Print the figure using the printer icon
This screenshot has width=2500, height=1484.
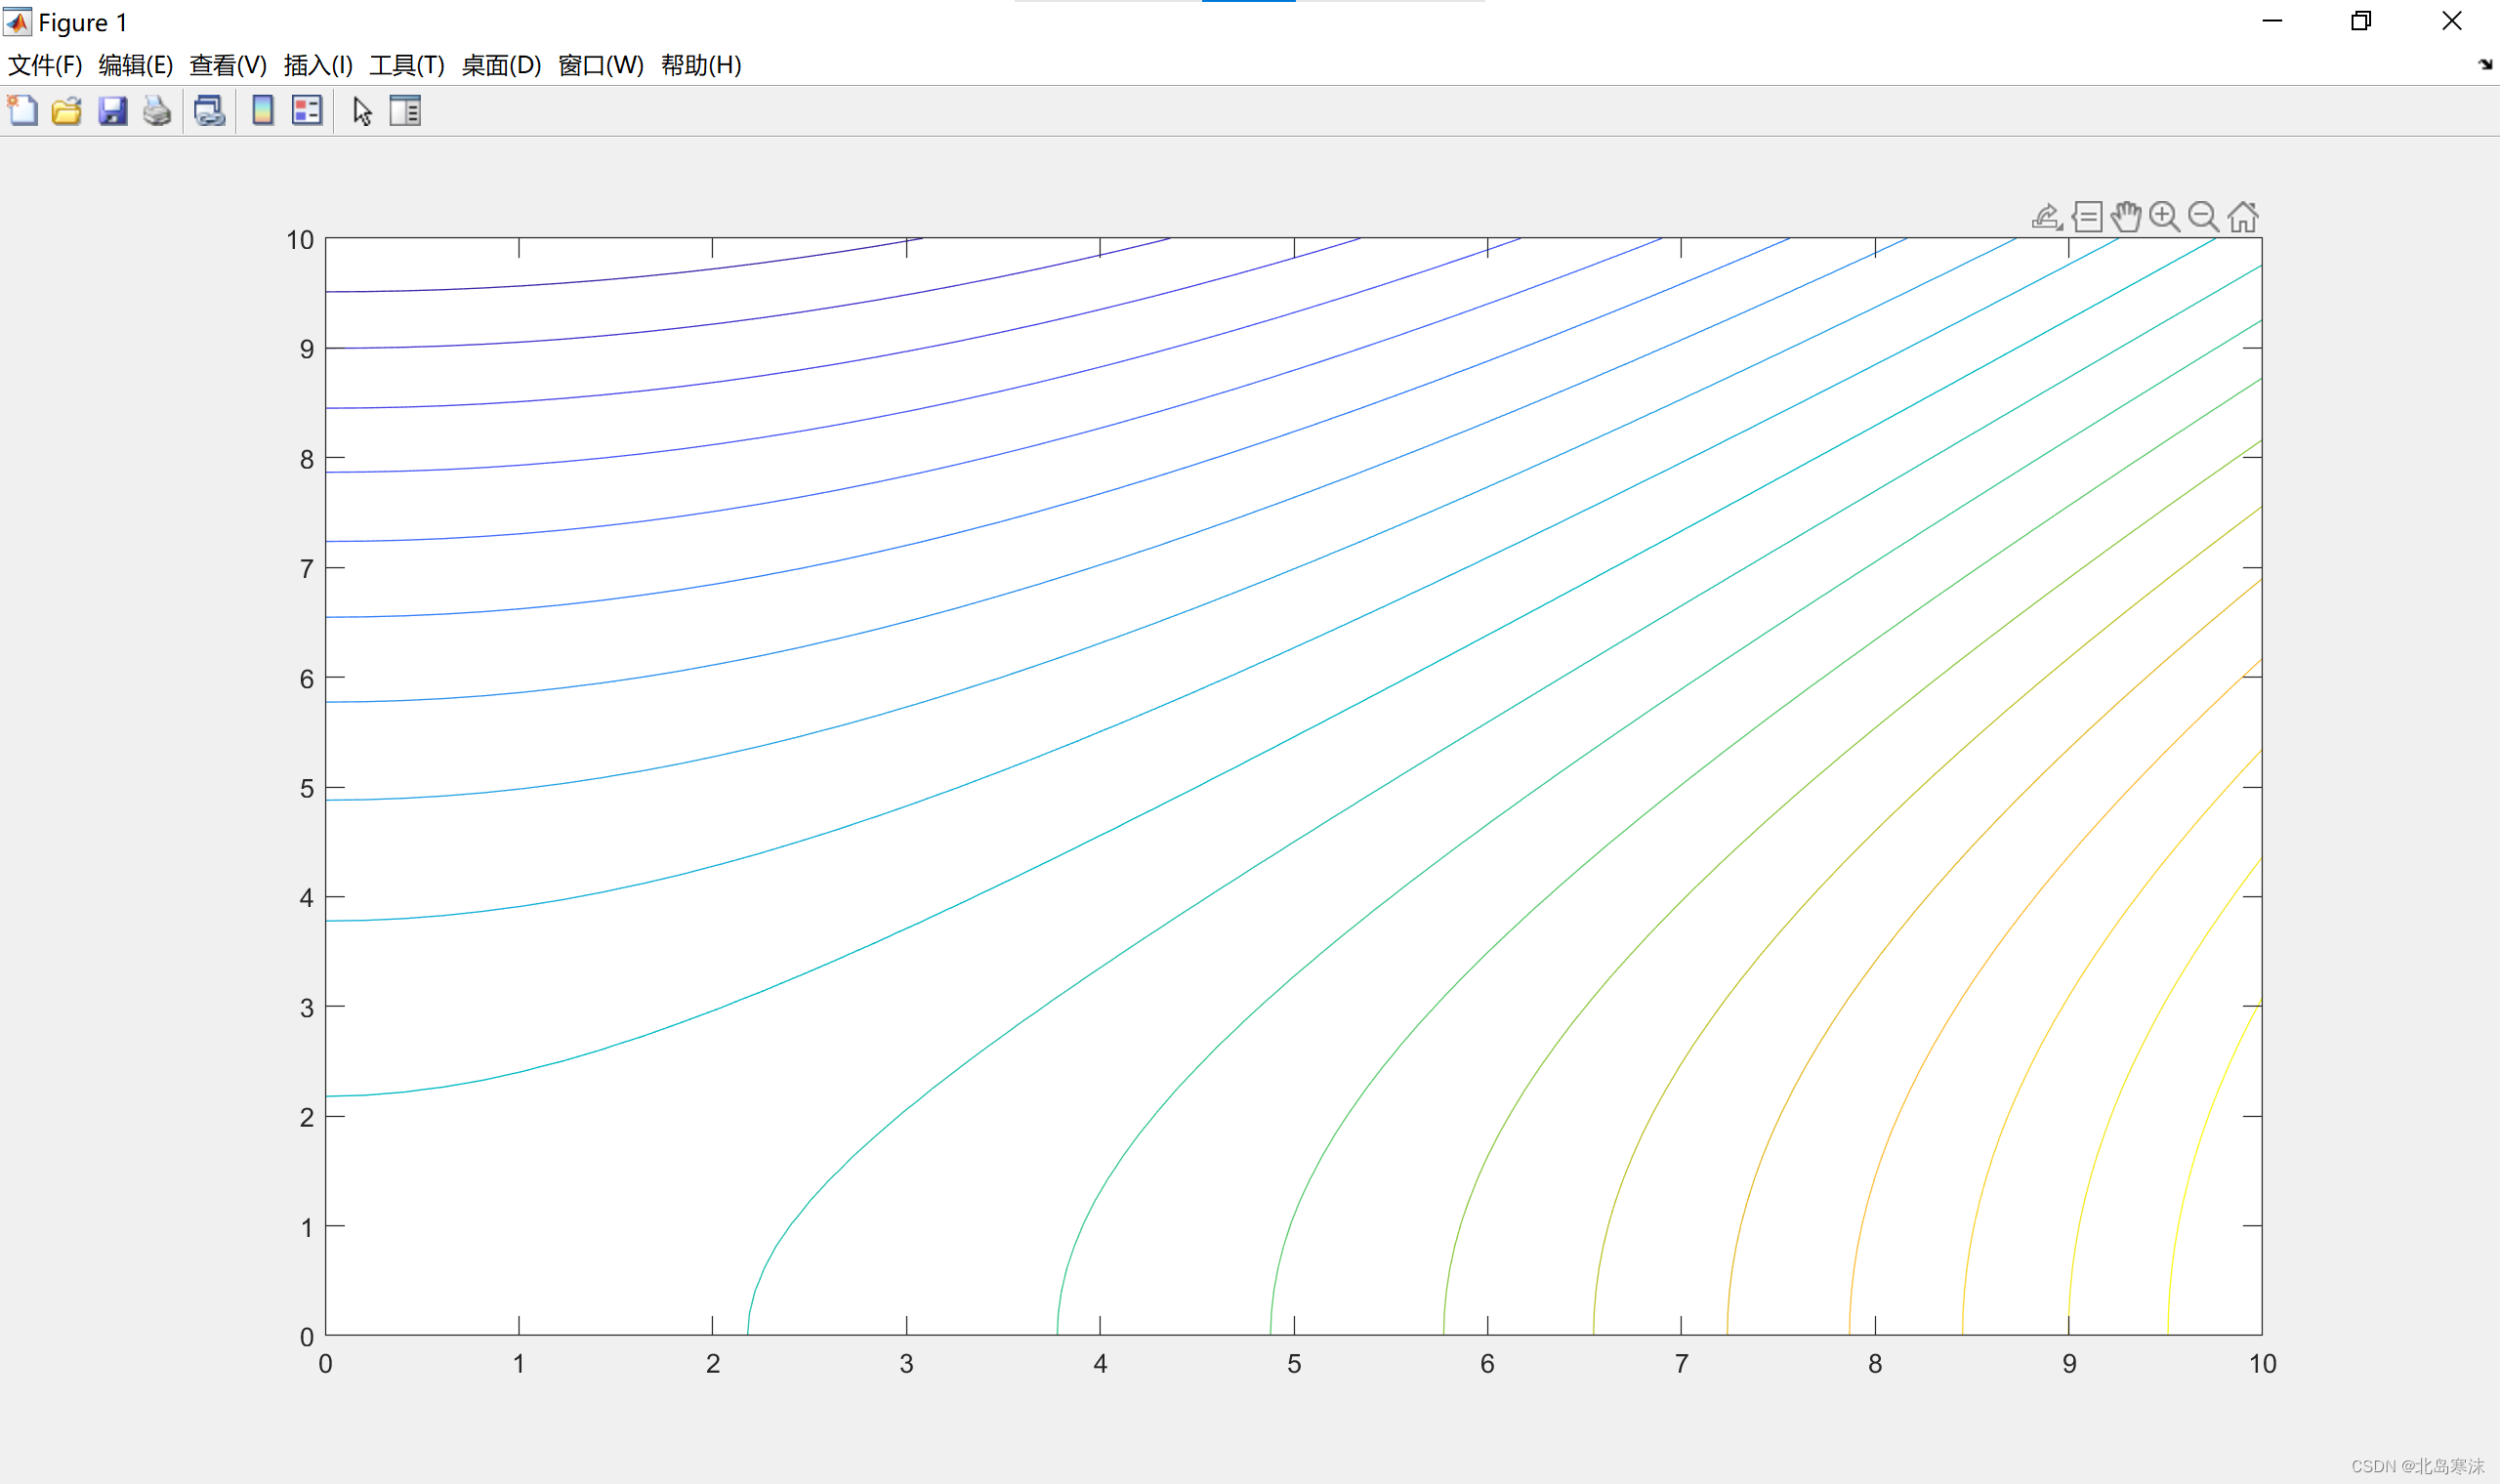pyautogui.click(x=157, y=111)
